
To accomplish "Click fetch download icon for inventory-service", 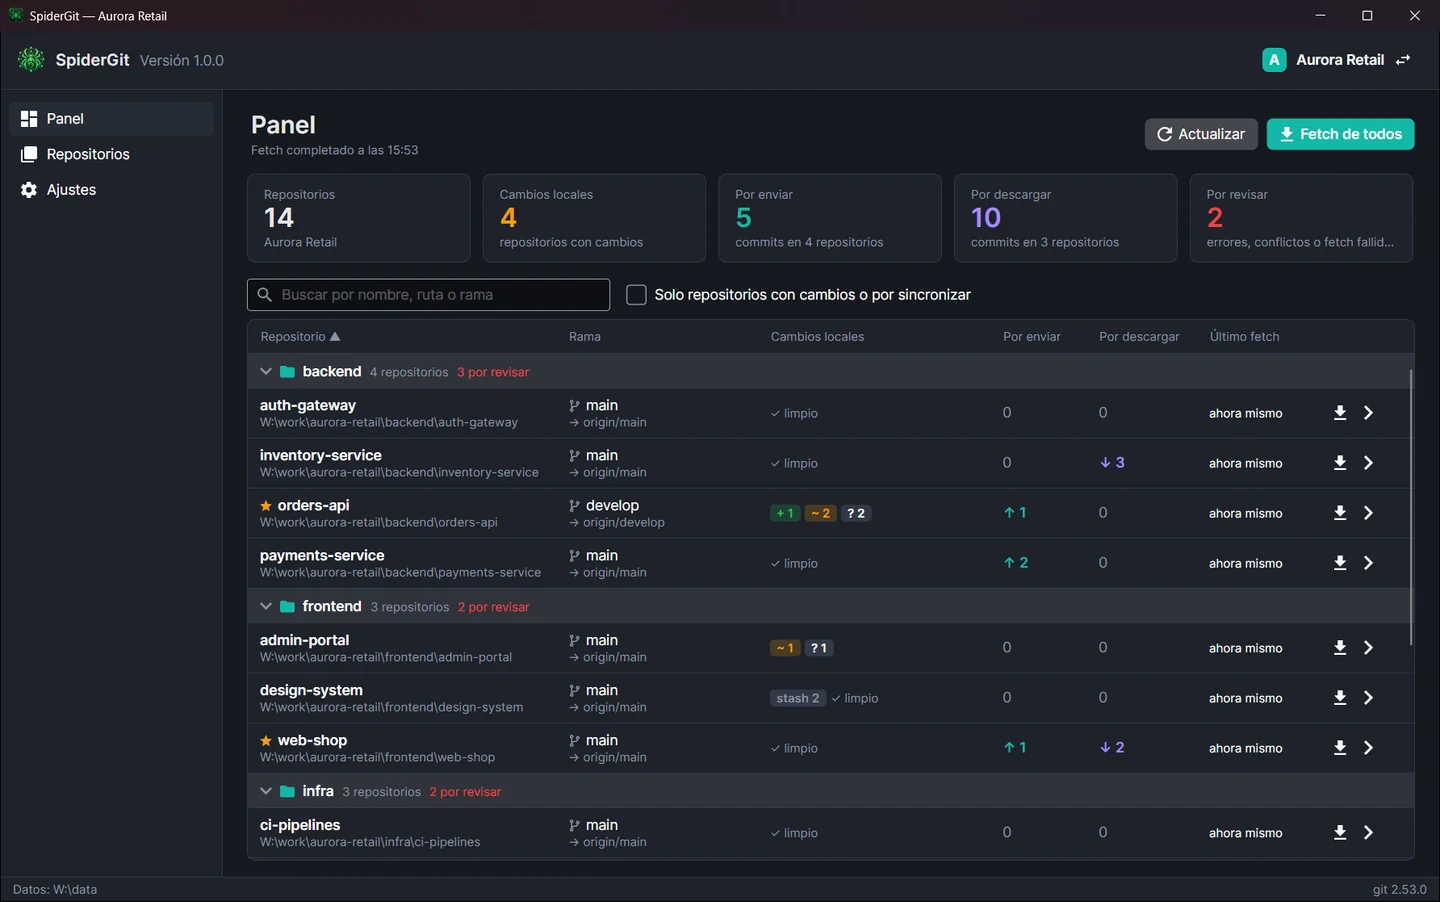I will coord(1340,463).
